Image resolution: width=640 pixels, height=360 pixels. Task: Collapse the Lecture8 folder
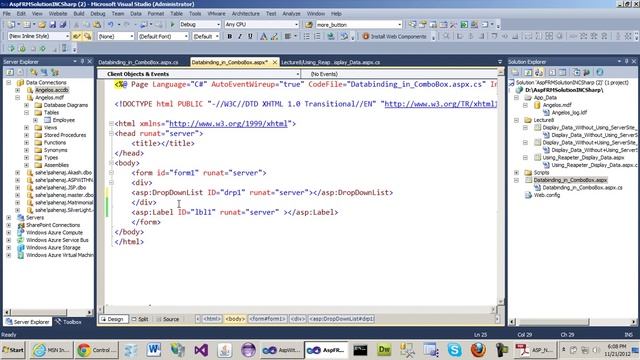click(516, 120)
